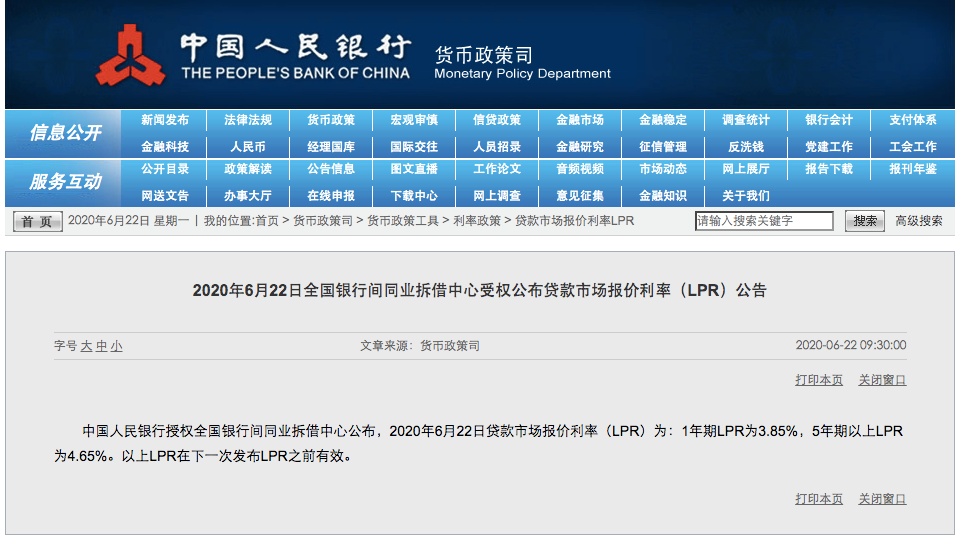965x547 pixels.
Task: Open the 信息公开 section tab
Action: [x=65, y=132]
